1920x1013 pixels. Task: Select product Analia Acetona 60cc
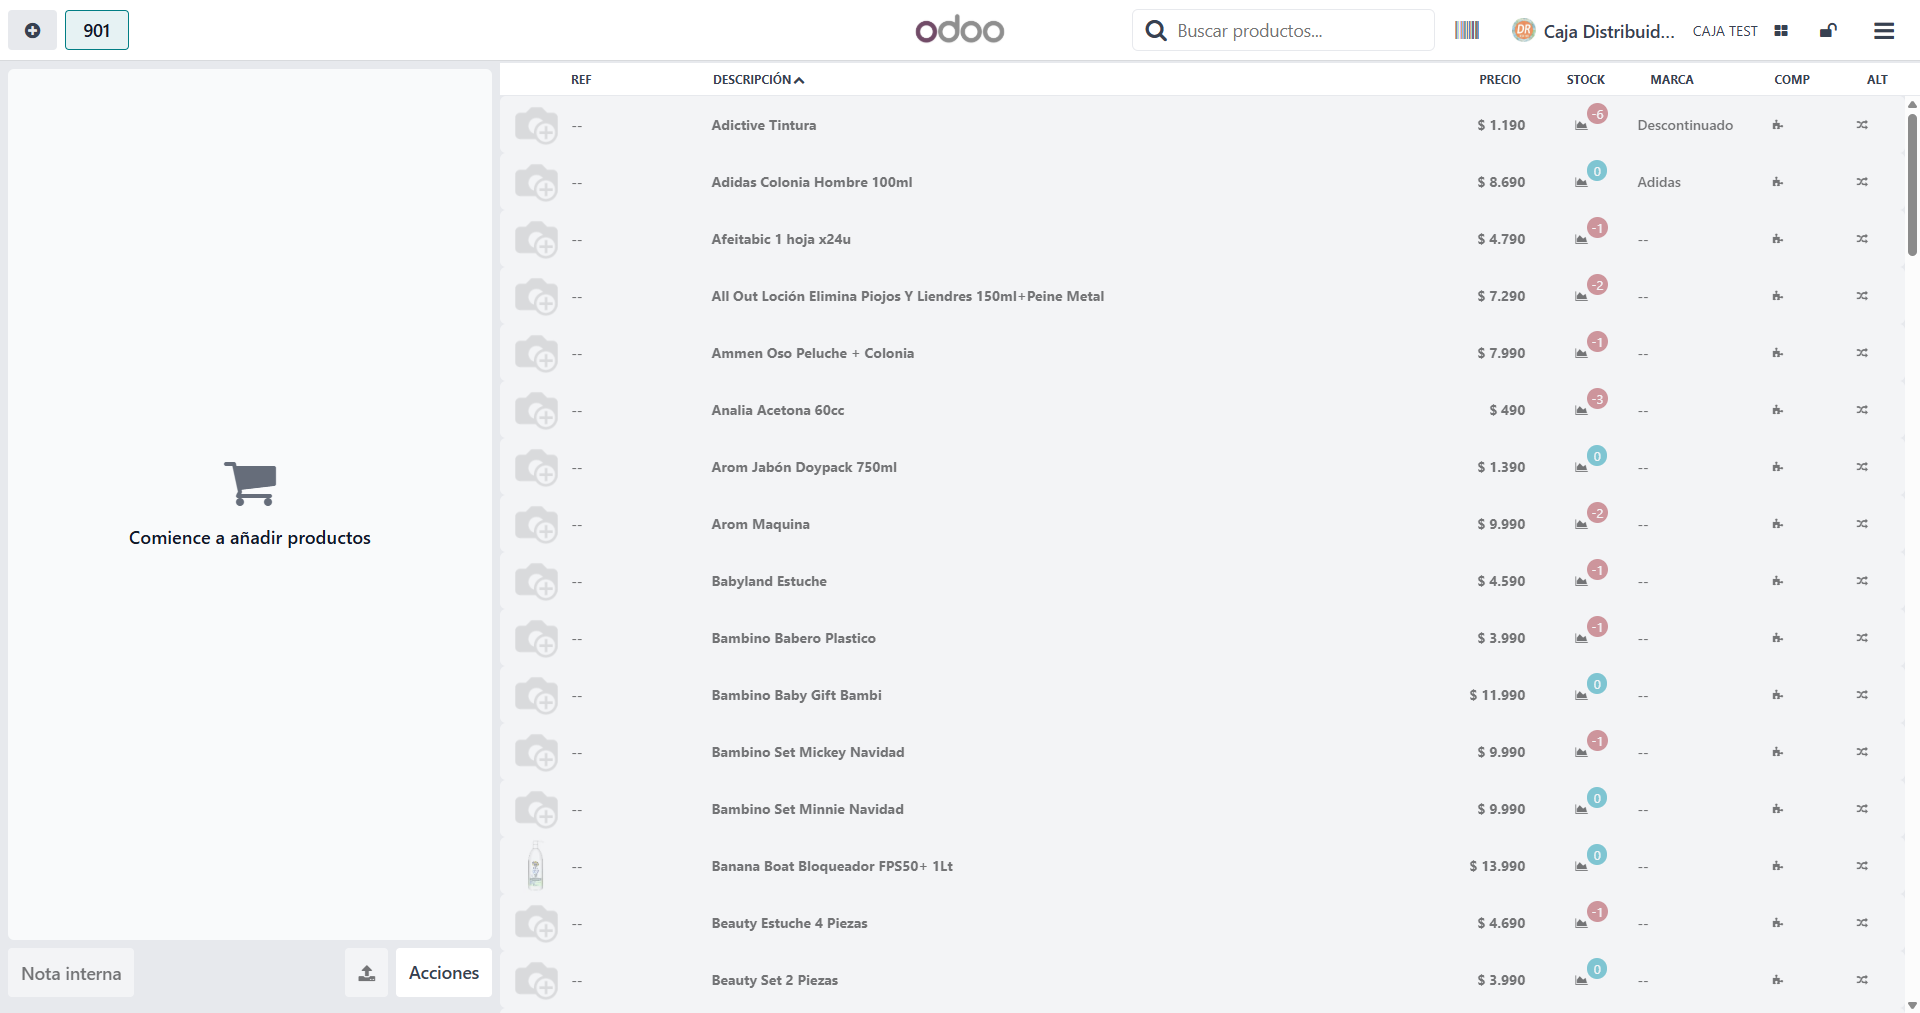778,410
